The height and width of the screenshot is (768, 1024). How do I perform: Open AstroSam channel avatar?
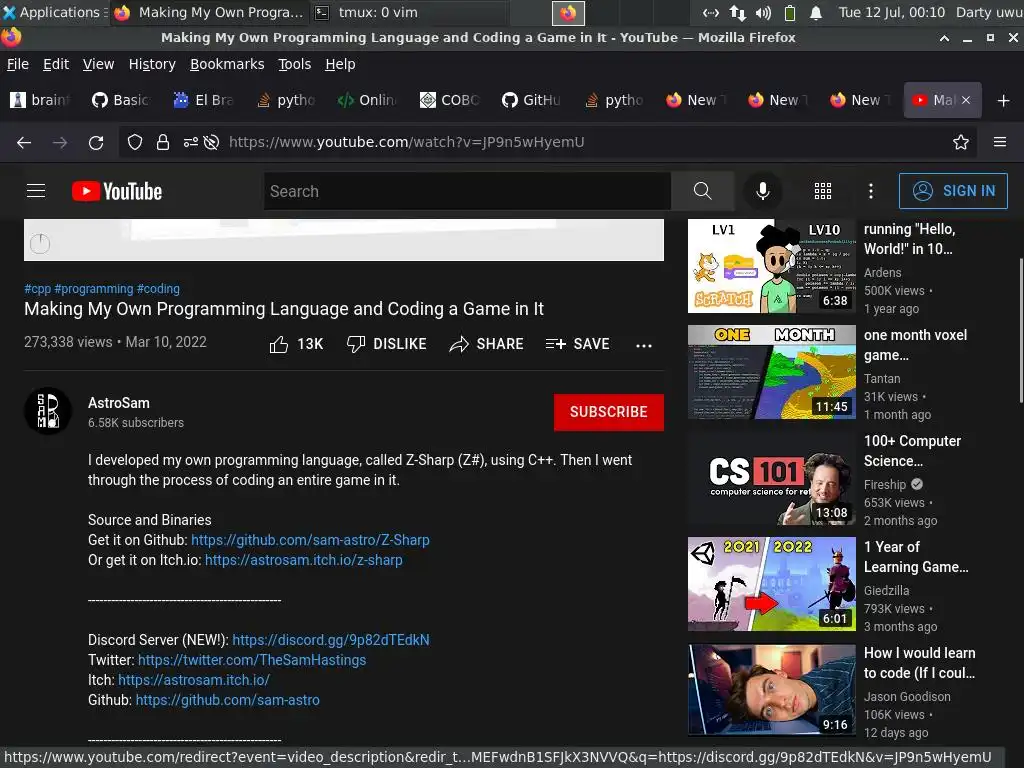coord(48,411)
